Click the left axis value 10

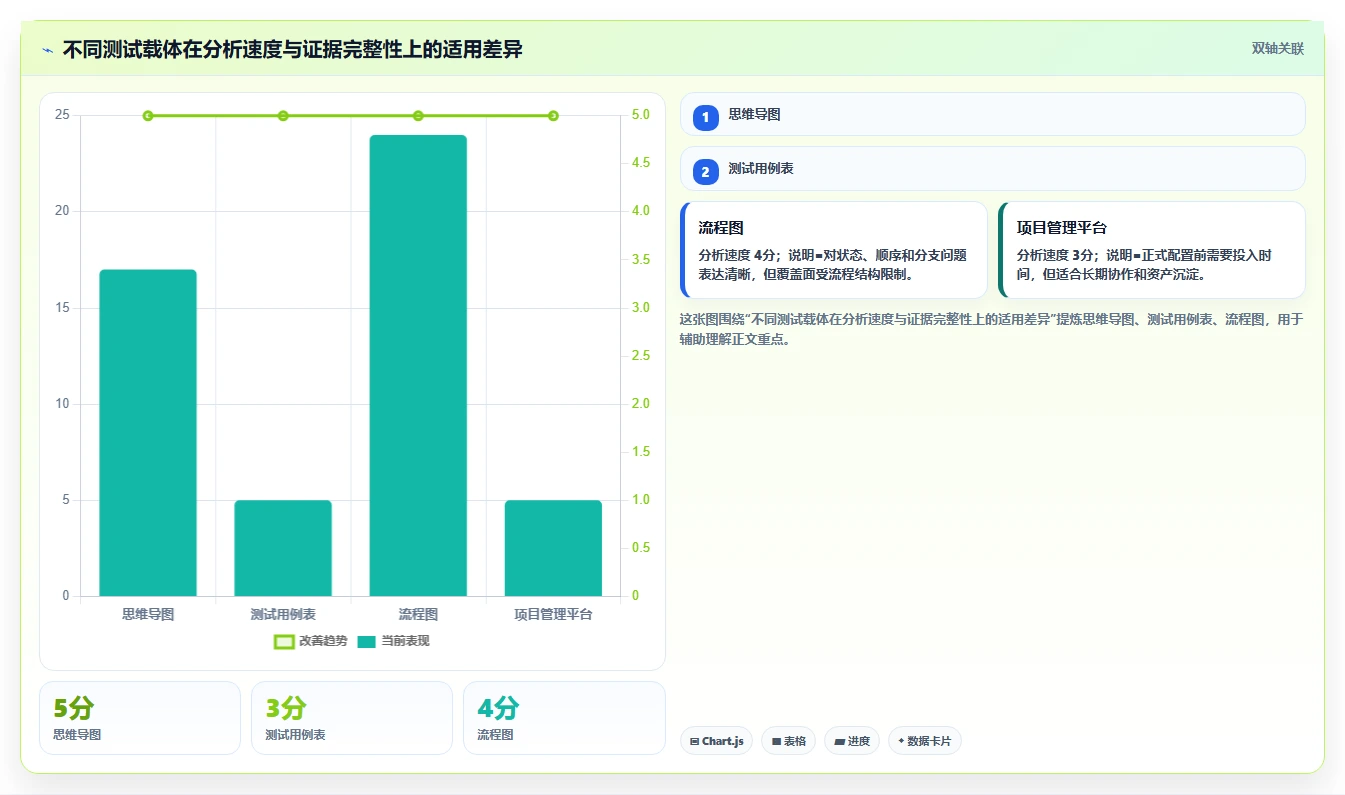click(62, 404)
